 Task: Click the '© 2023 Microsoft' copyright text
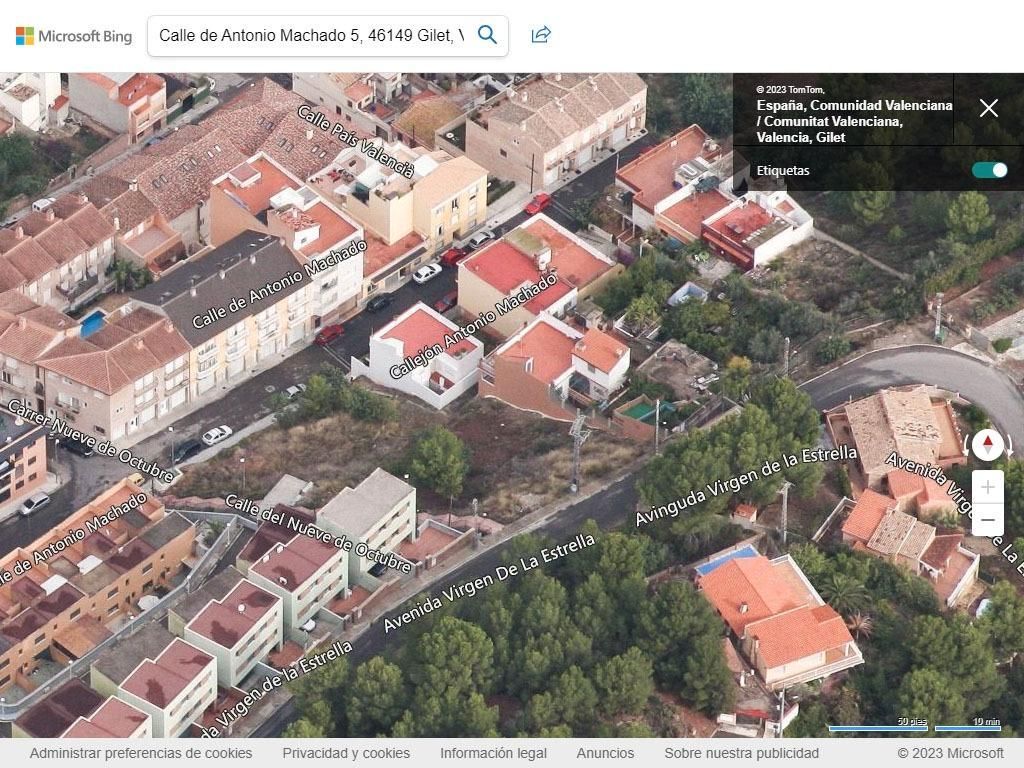[x=949, y=753]
